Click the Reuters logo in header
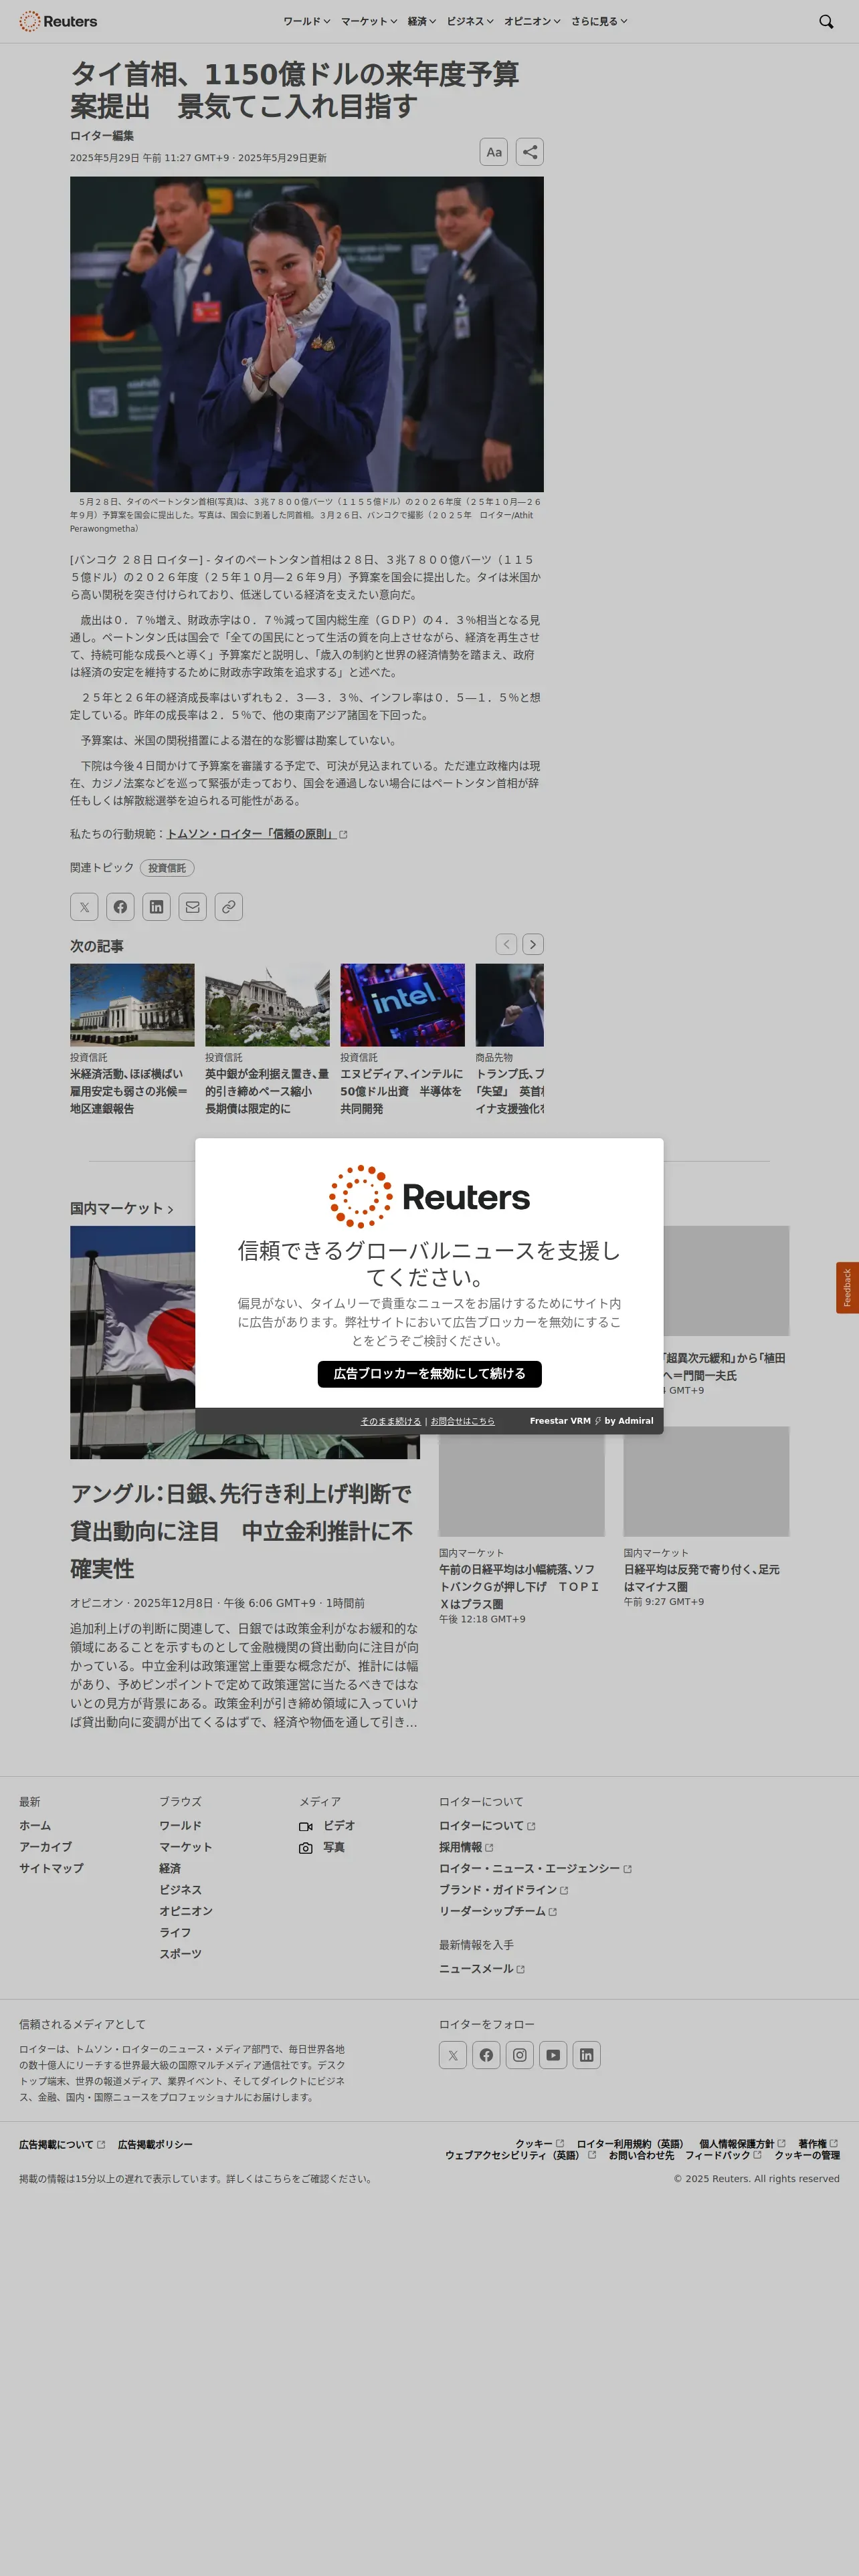859x2576 pixels. (x=58, y=21)
